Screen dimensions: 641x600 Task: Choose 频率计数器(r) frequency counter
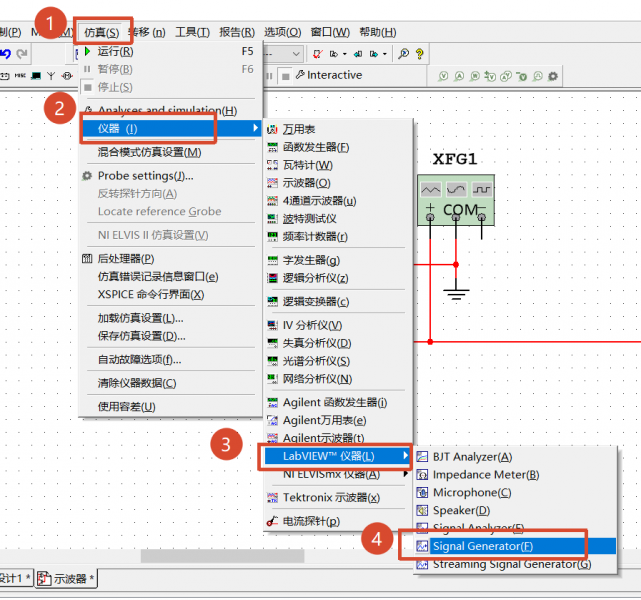coord(338,236)
